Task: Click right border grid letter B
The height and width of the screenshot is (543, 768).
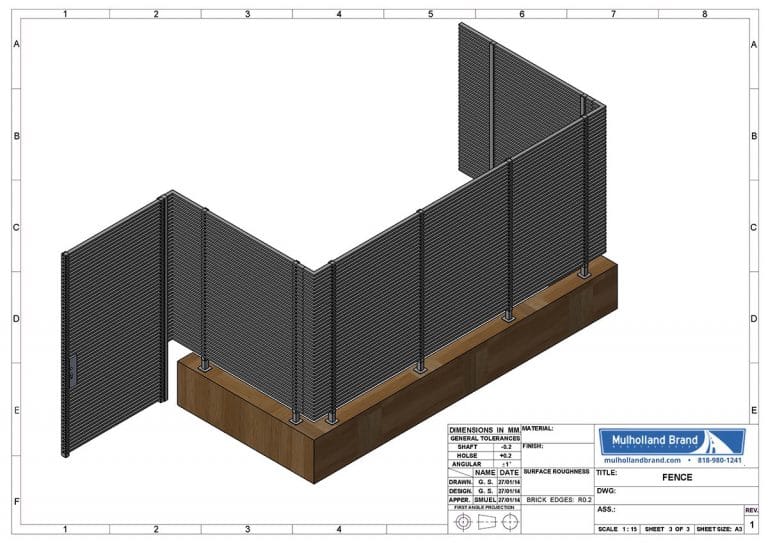Action: [x=754, y=136]
